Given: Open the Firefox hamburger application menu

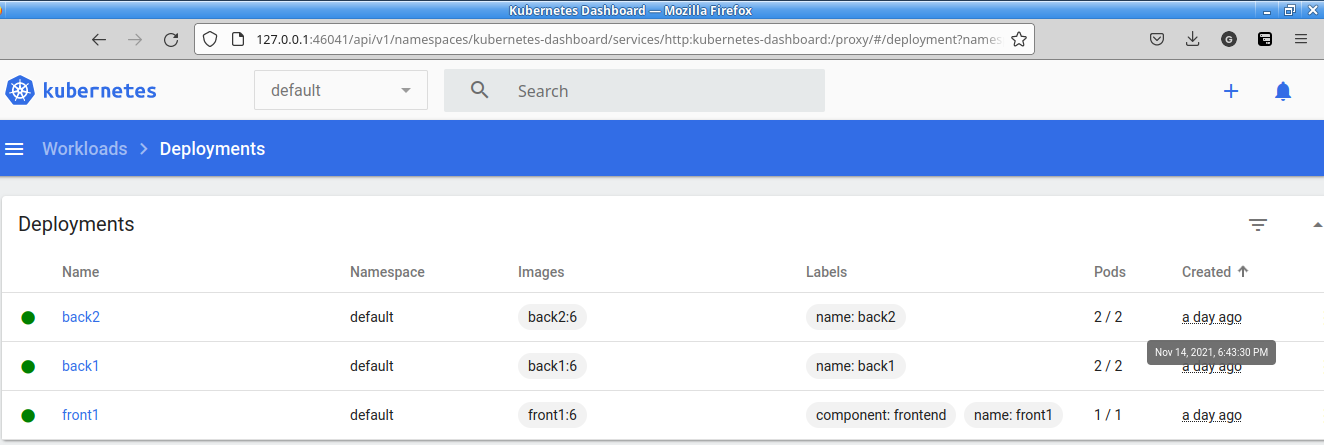Looking at the screenshot, I should [1301, 40].
